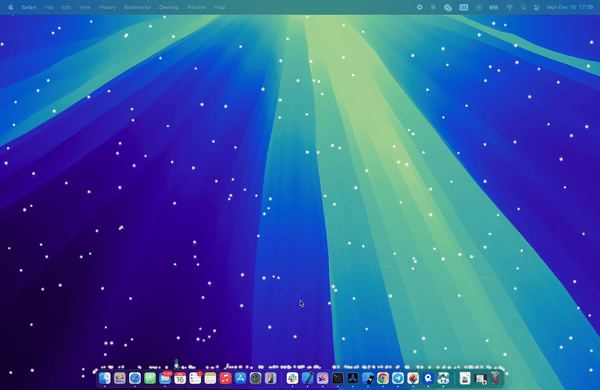
Task: Launch the Music app from dock
Action: [225, 378]
